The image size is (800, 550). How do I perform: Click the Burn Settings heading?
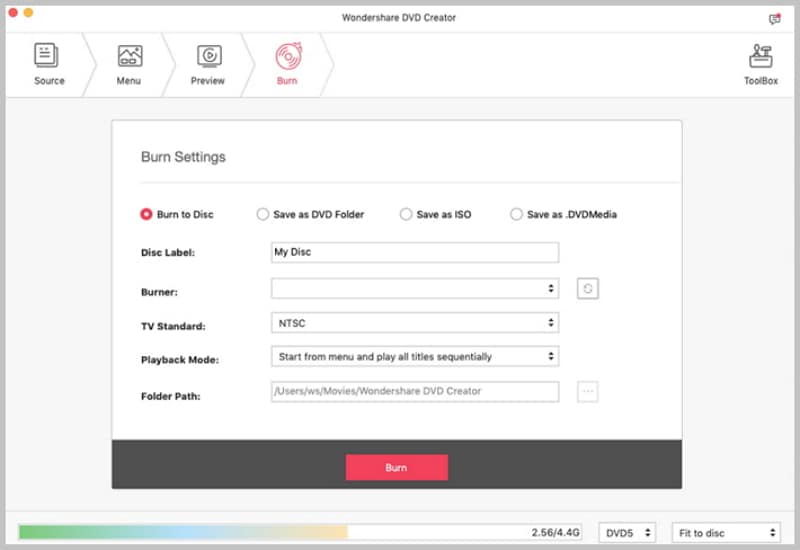[183, 157]
